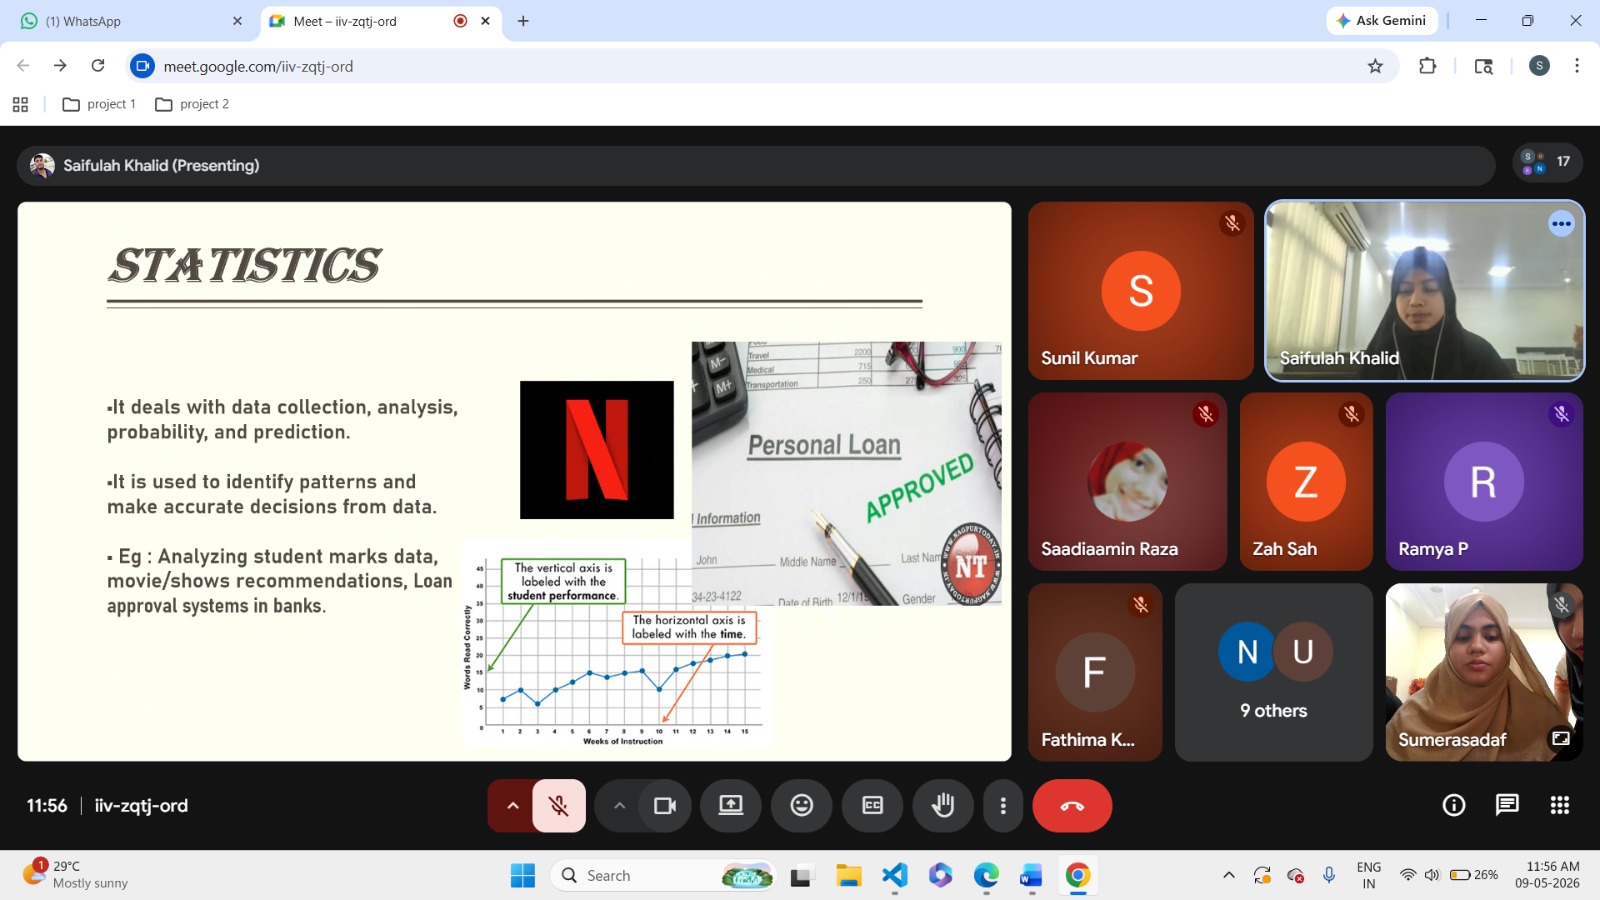This screenshot has height=900, width=1600.
Task: Select Saadiaamin Raza's participant tile
Action: click(1128, 482)
